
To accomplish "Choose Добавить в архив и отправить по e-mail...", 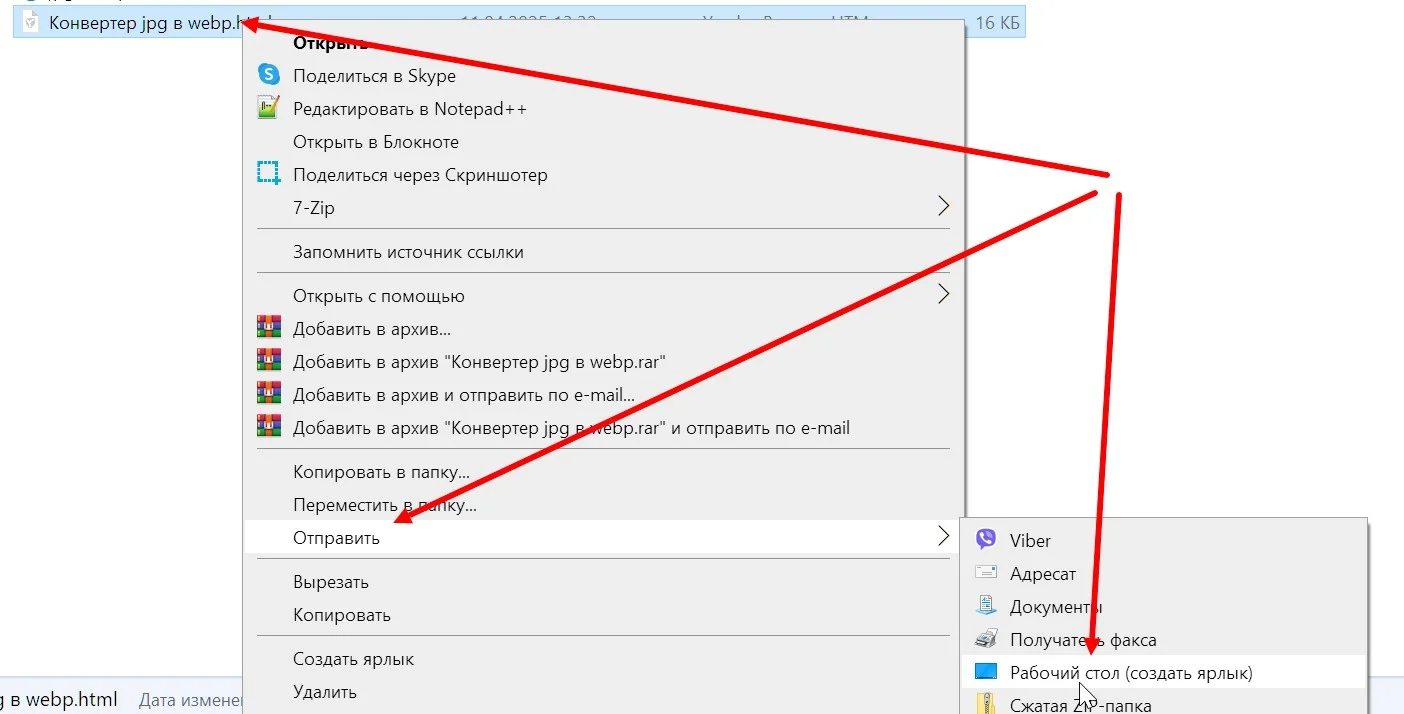I will pos(464,395).
